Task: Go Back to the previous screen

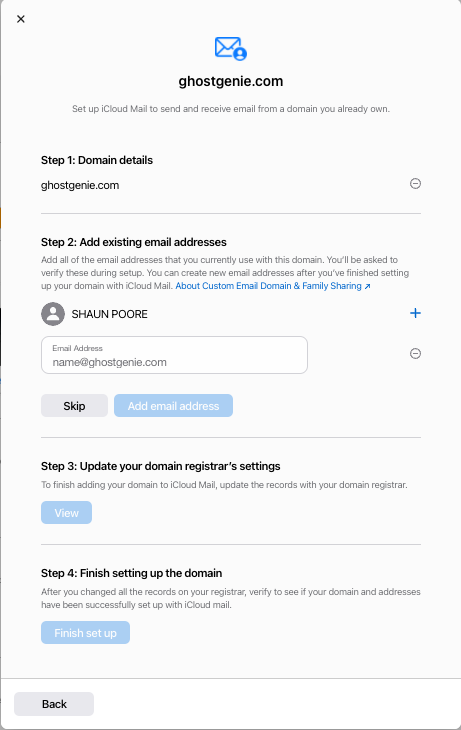Action: pos(54,704)
